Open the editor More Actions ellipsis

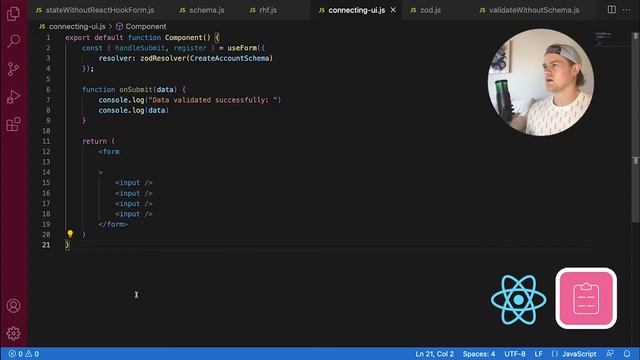coord(626,10)
